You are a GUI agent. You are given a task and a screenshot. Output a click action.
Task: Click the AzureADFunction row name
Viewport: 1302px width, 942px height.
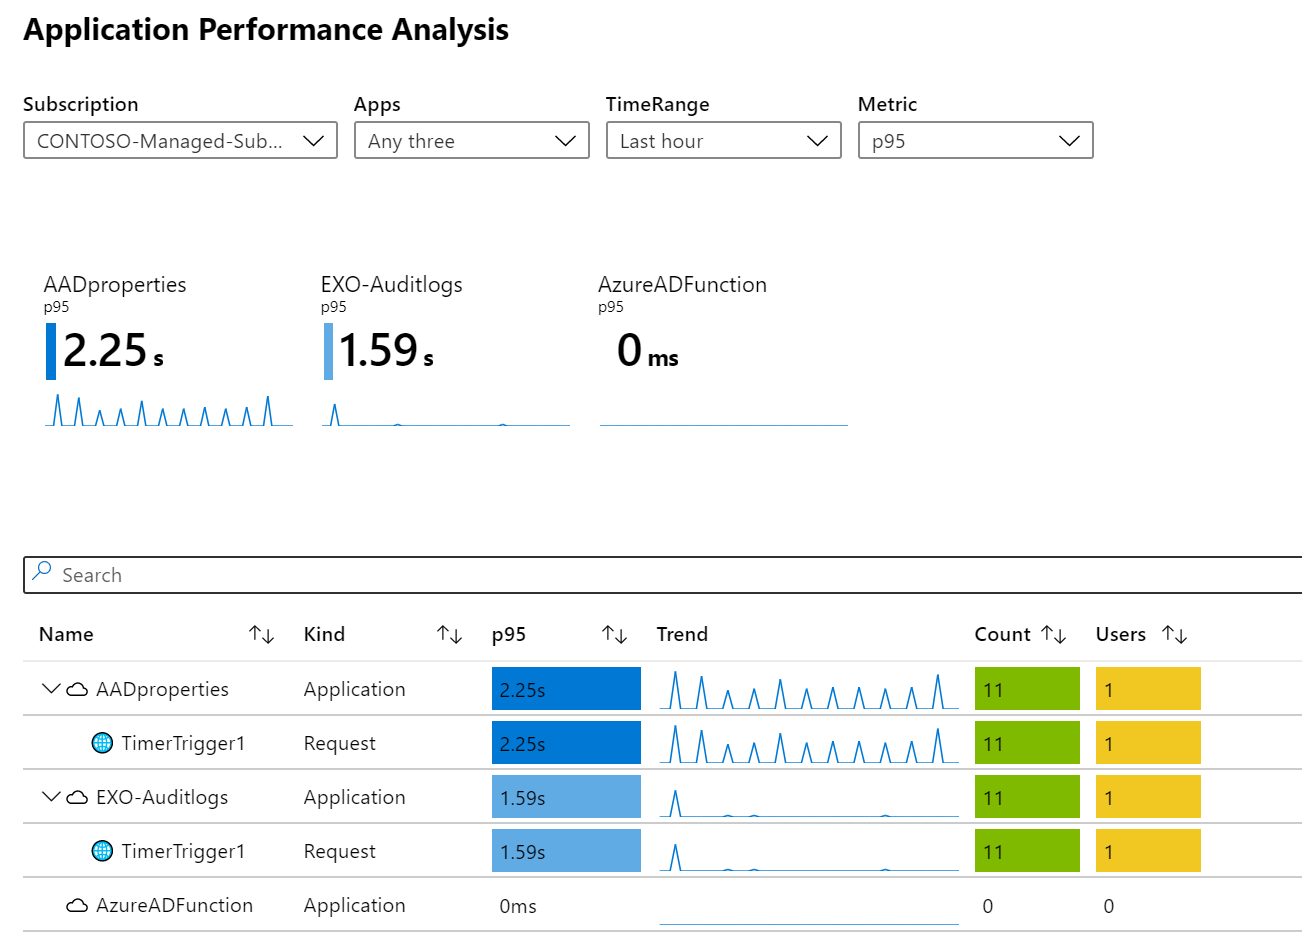click(x=174, y=906)
